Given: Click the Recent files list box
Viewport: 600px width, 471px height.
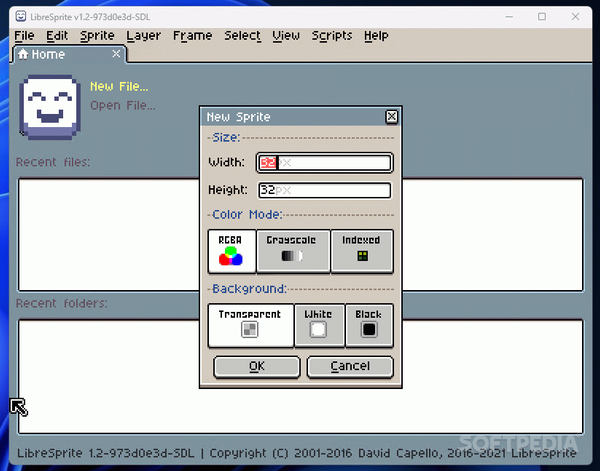Looking at the screenshot, I should 300,235.
